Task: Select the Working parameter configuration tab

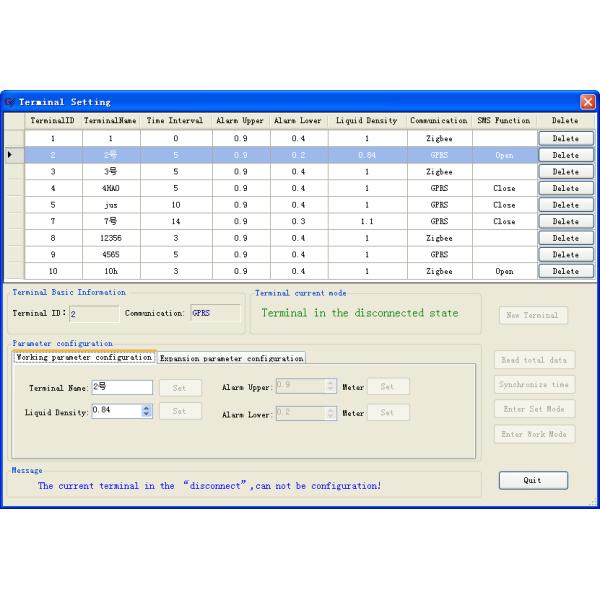Action: point(84,357)
